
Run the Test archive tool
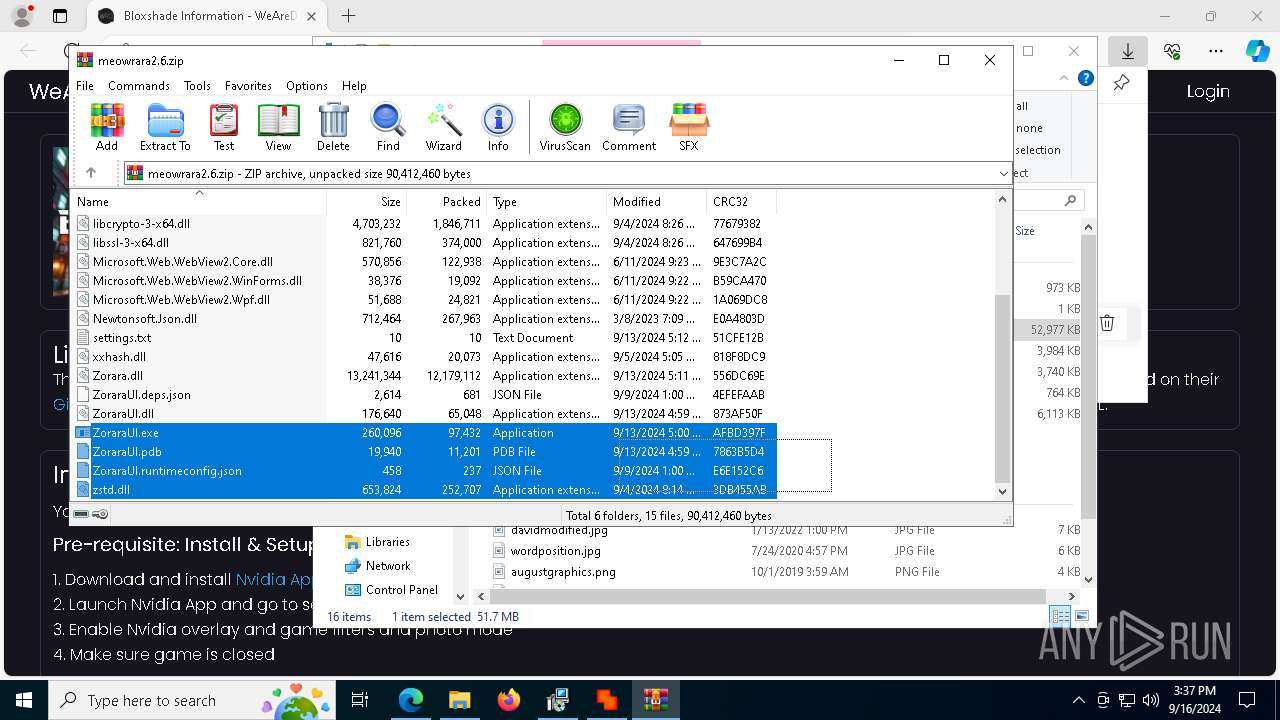point(224,127)
